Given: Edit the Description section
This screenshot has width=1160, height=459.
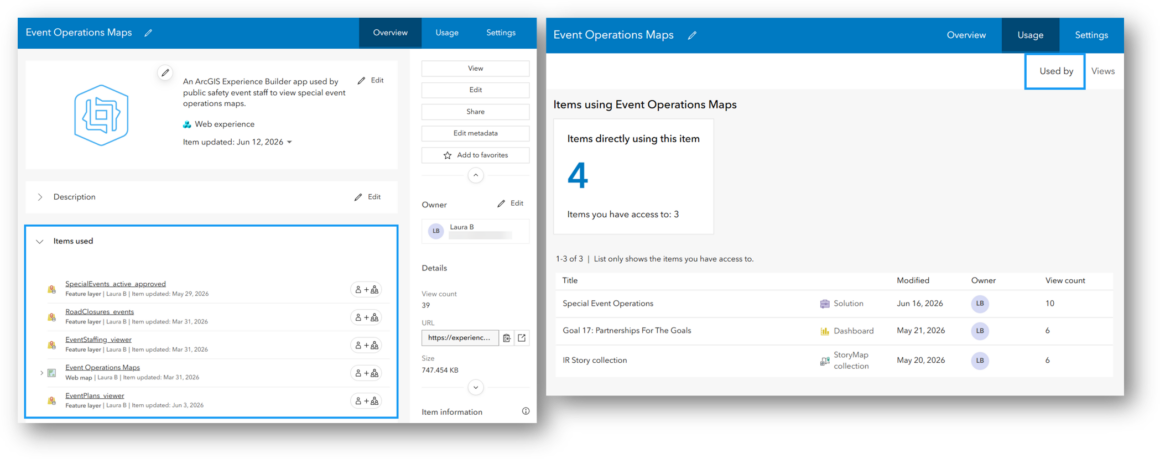Looking at the screenshot, I should (x=367, y=197).
